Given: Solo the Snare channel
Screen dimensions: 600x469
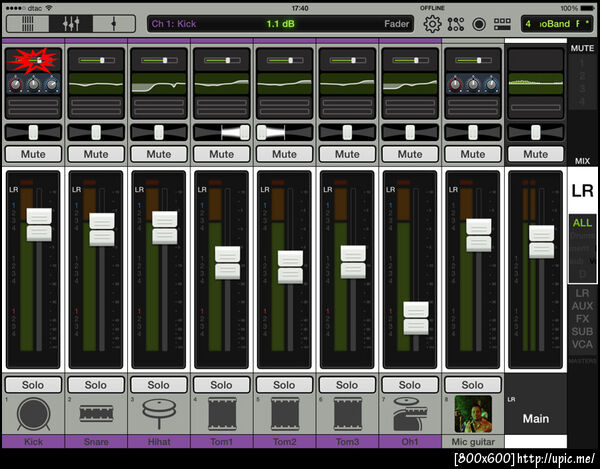Looking at the screenshot, I should click(96, 385).
